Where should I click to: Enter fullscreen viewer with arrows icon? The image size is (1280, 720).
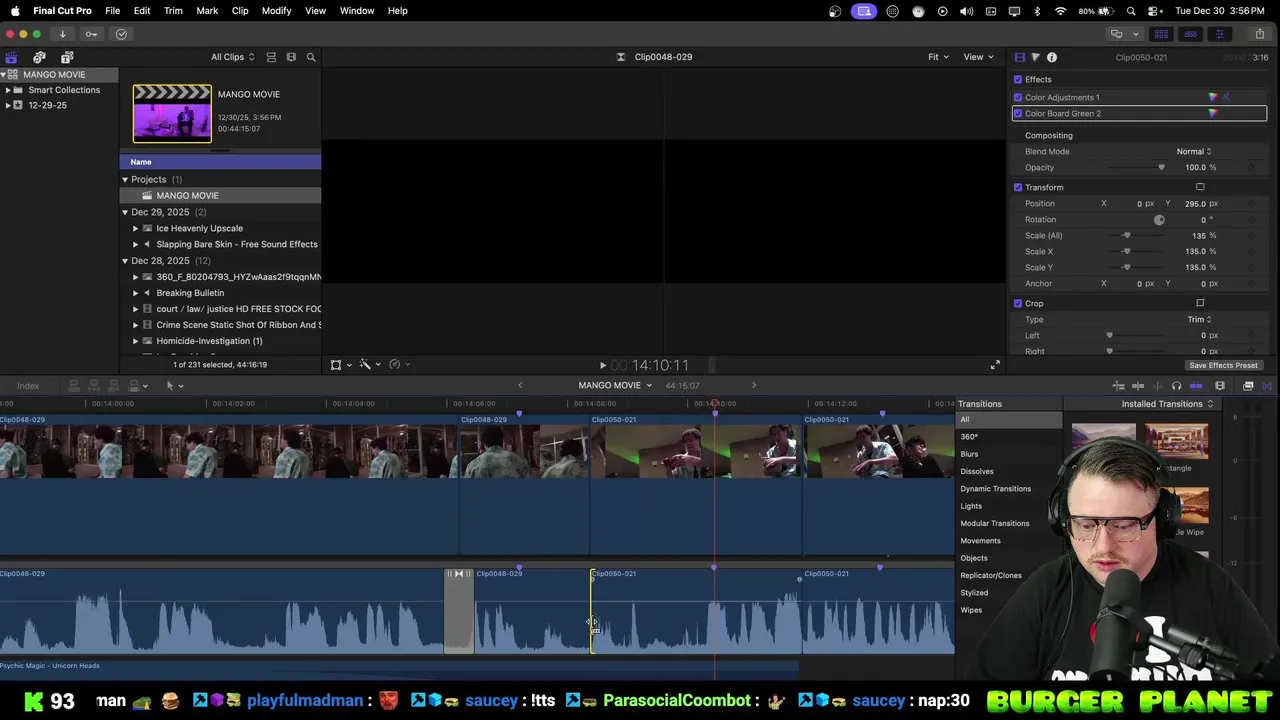click(995, 365)
